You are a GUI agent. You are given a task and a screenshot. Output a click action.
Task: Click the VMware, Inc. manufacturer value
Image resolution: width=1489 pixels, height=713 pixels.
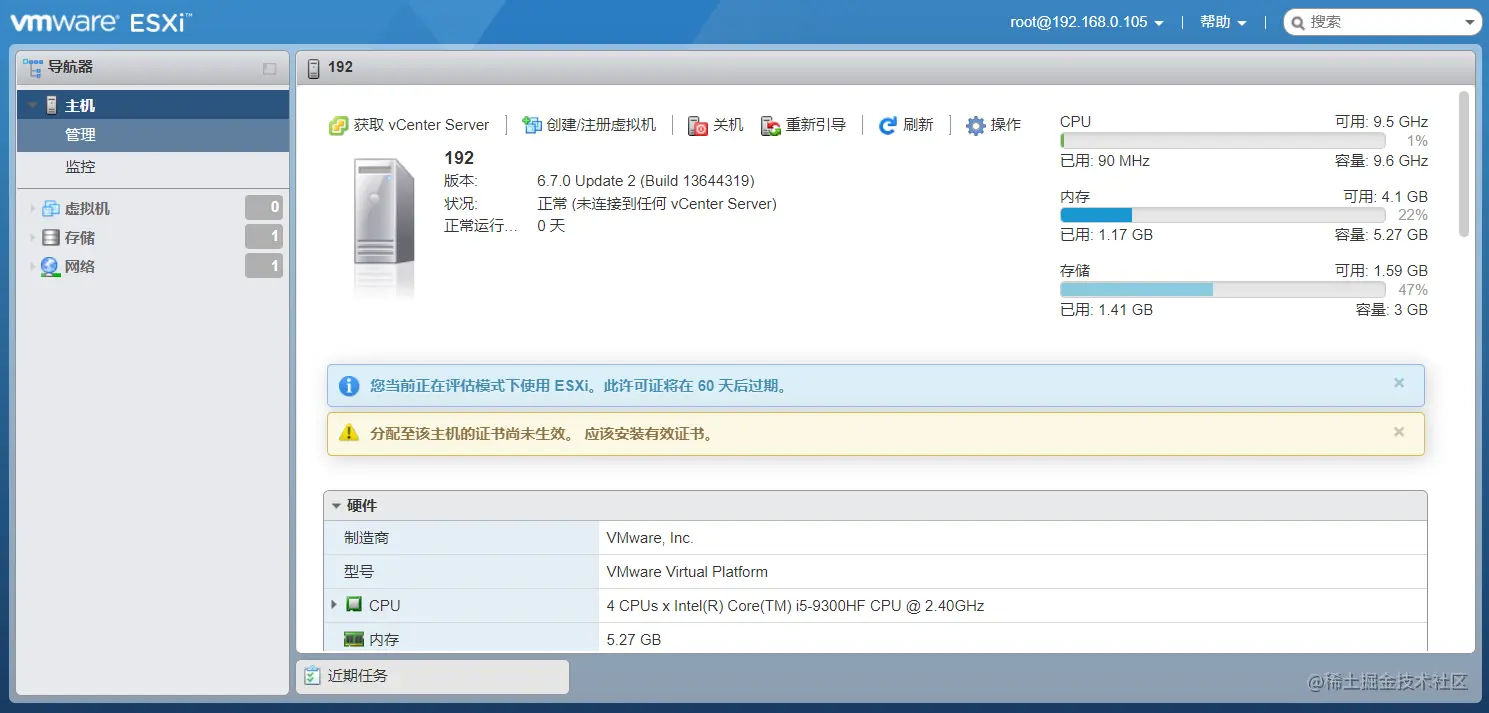coord(650,538)
